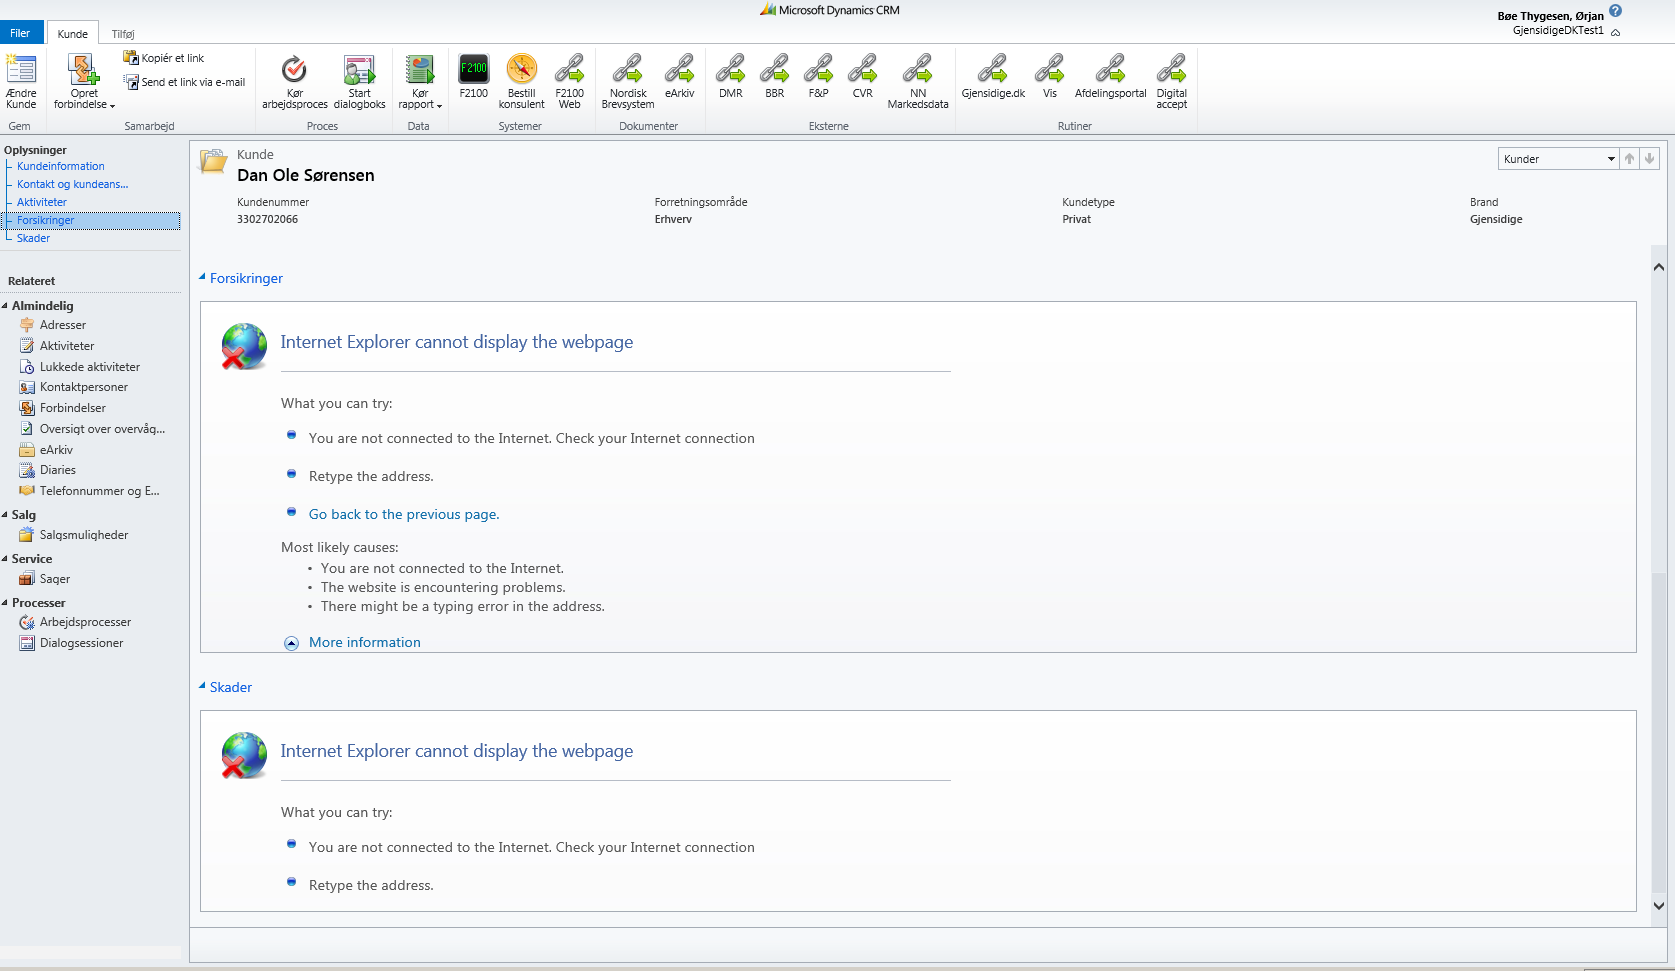1675x971 pixels.
Task: Open Sager under Service
Action: (54, 579)
